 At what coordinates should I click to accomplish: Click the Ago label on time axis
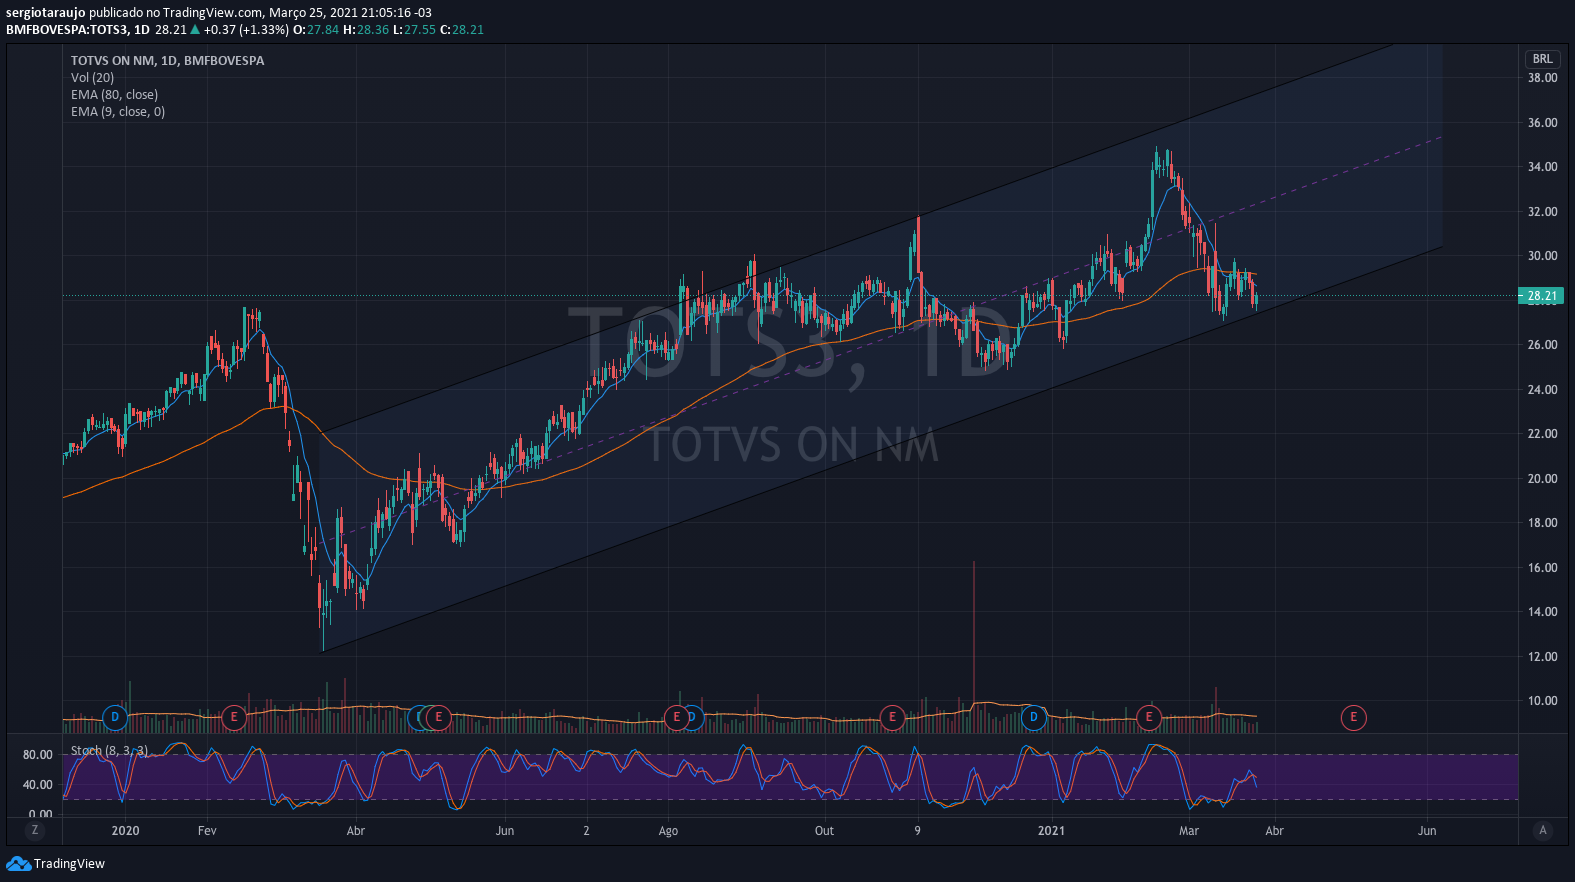668,830
